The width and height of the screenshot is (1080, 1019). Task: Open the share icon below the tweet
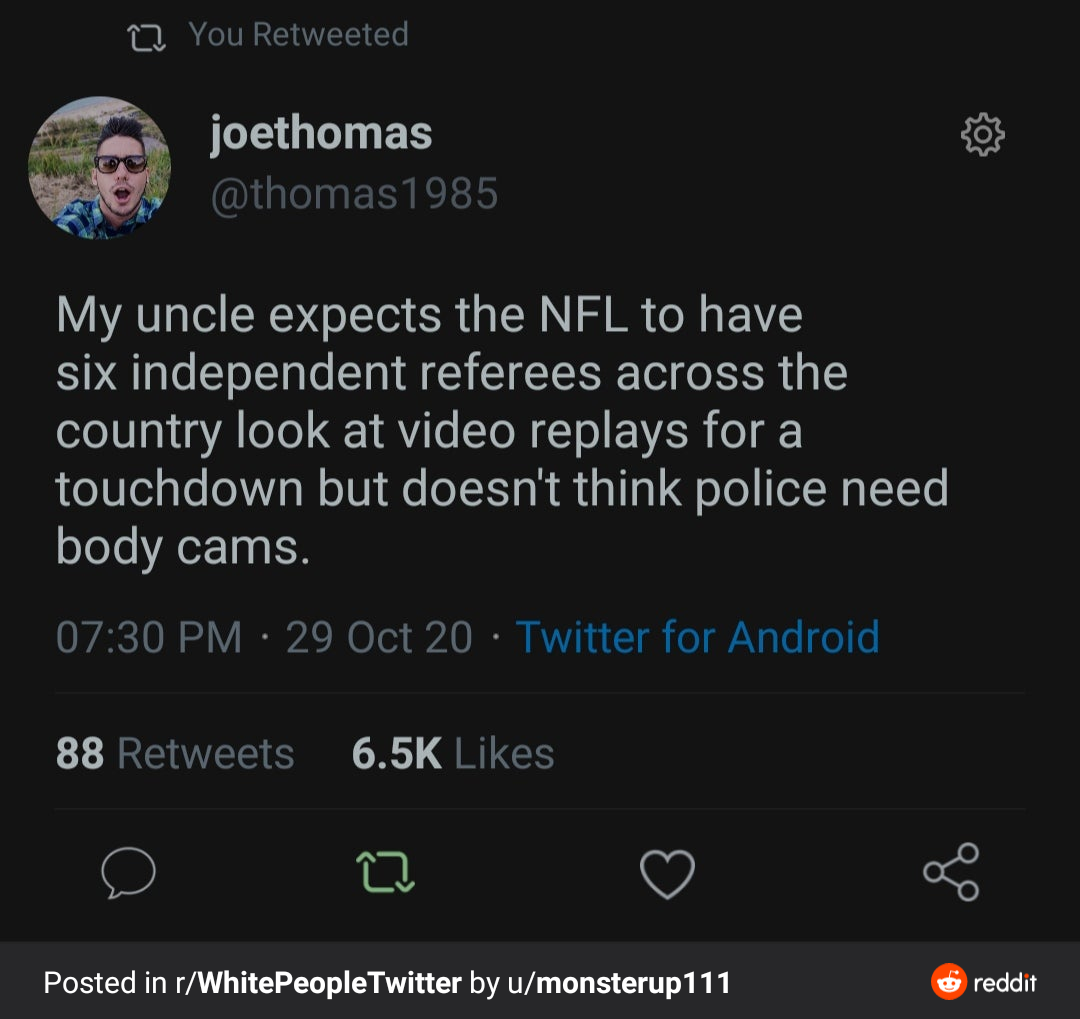(x=951, y=872)
